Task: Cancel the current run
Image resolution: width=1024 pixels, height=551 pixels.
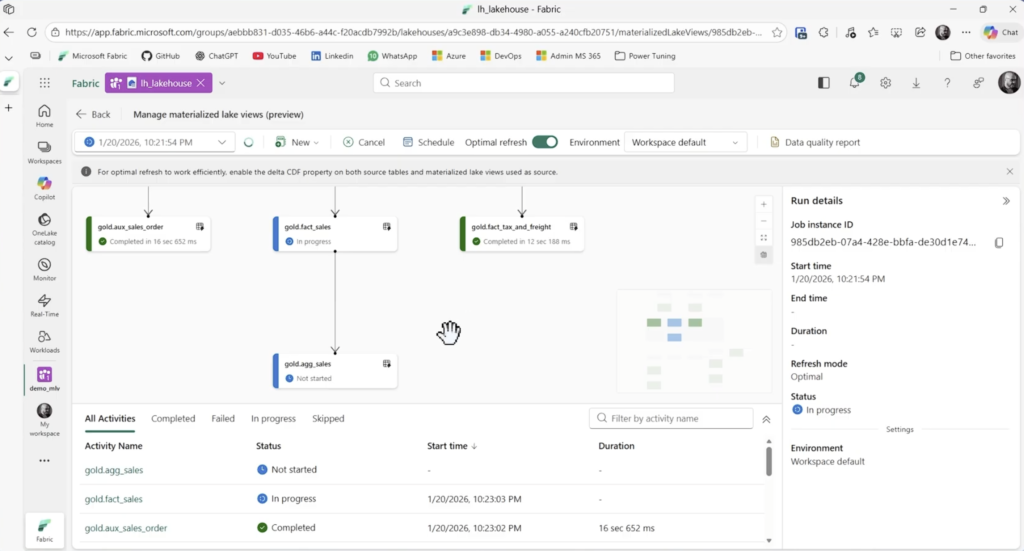Action: (364, 143)
